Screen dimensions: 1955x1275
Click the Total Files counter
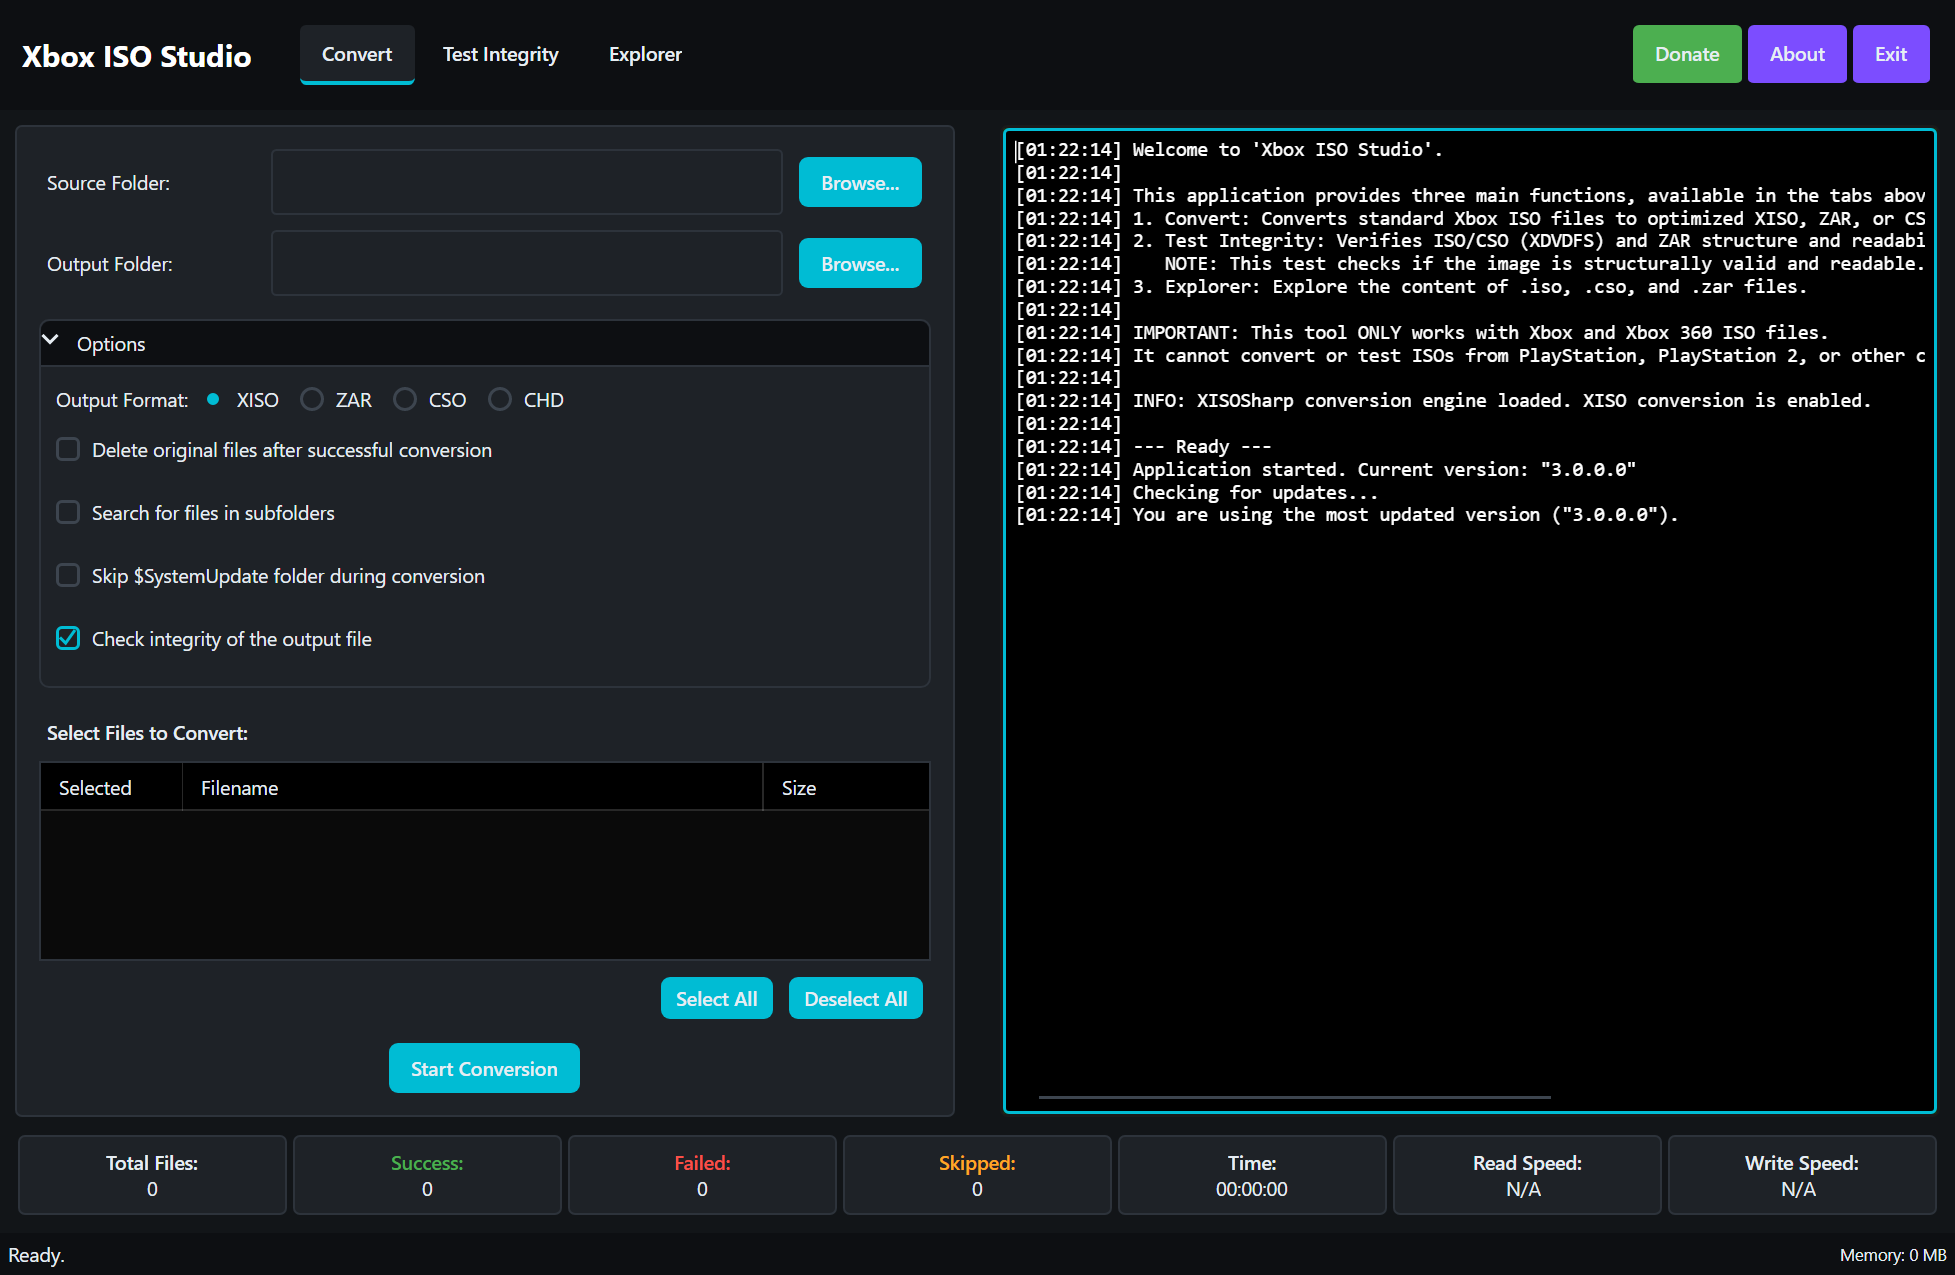tap(152, 1175)
